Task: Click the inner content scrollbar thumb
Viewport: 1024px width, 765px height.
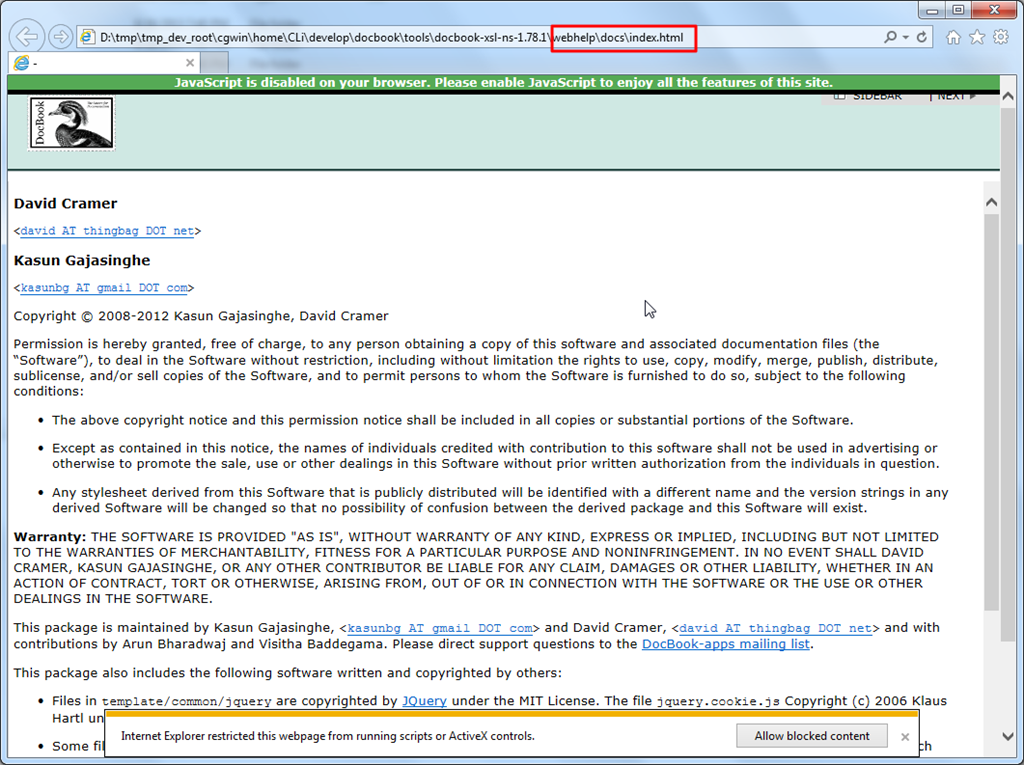Action: click(991, 412)
